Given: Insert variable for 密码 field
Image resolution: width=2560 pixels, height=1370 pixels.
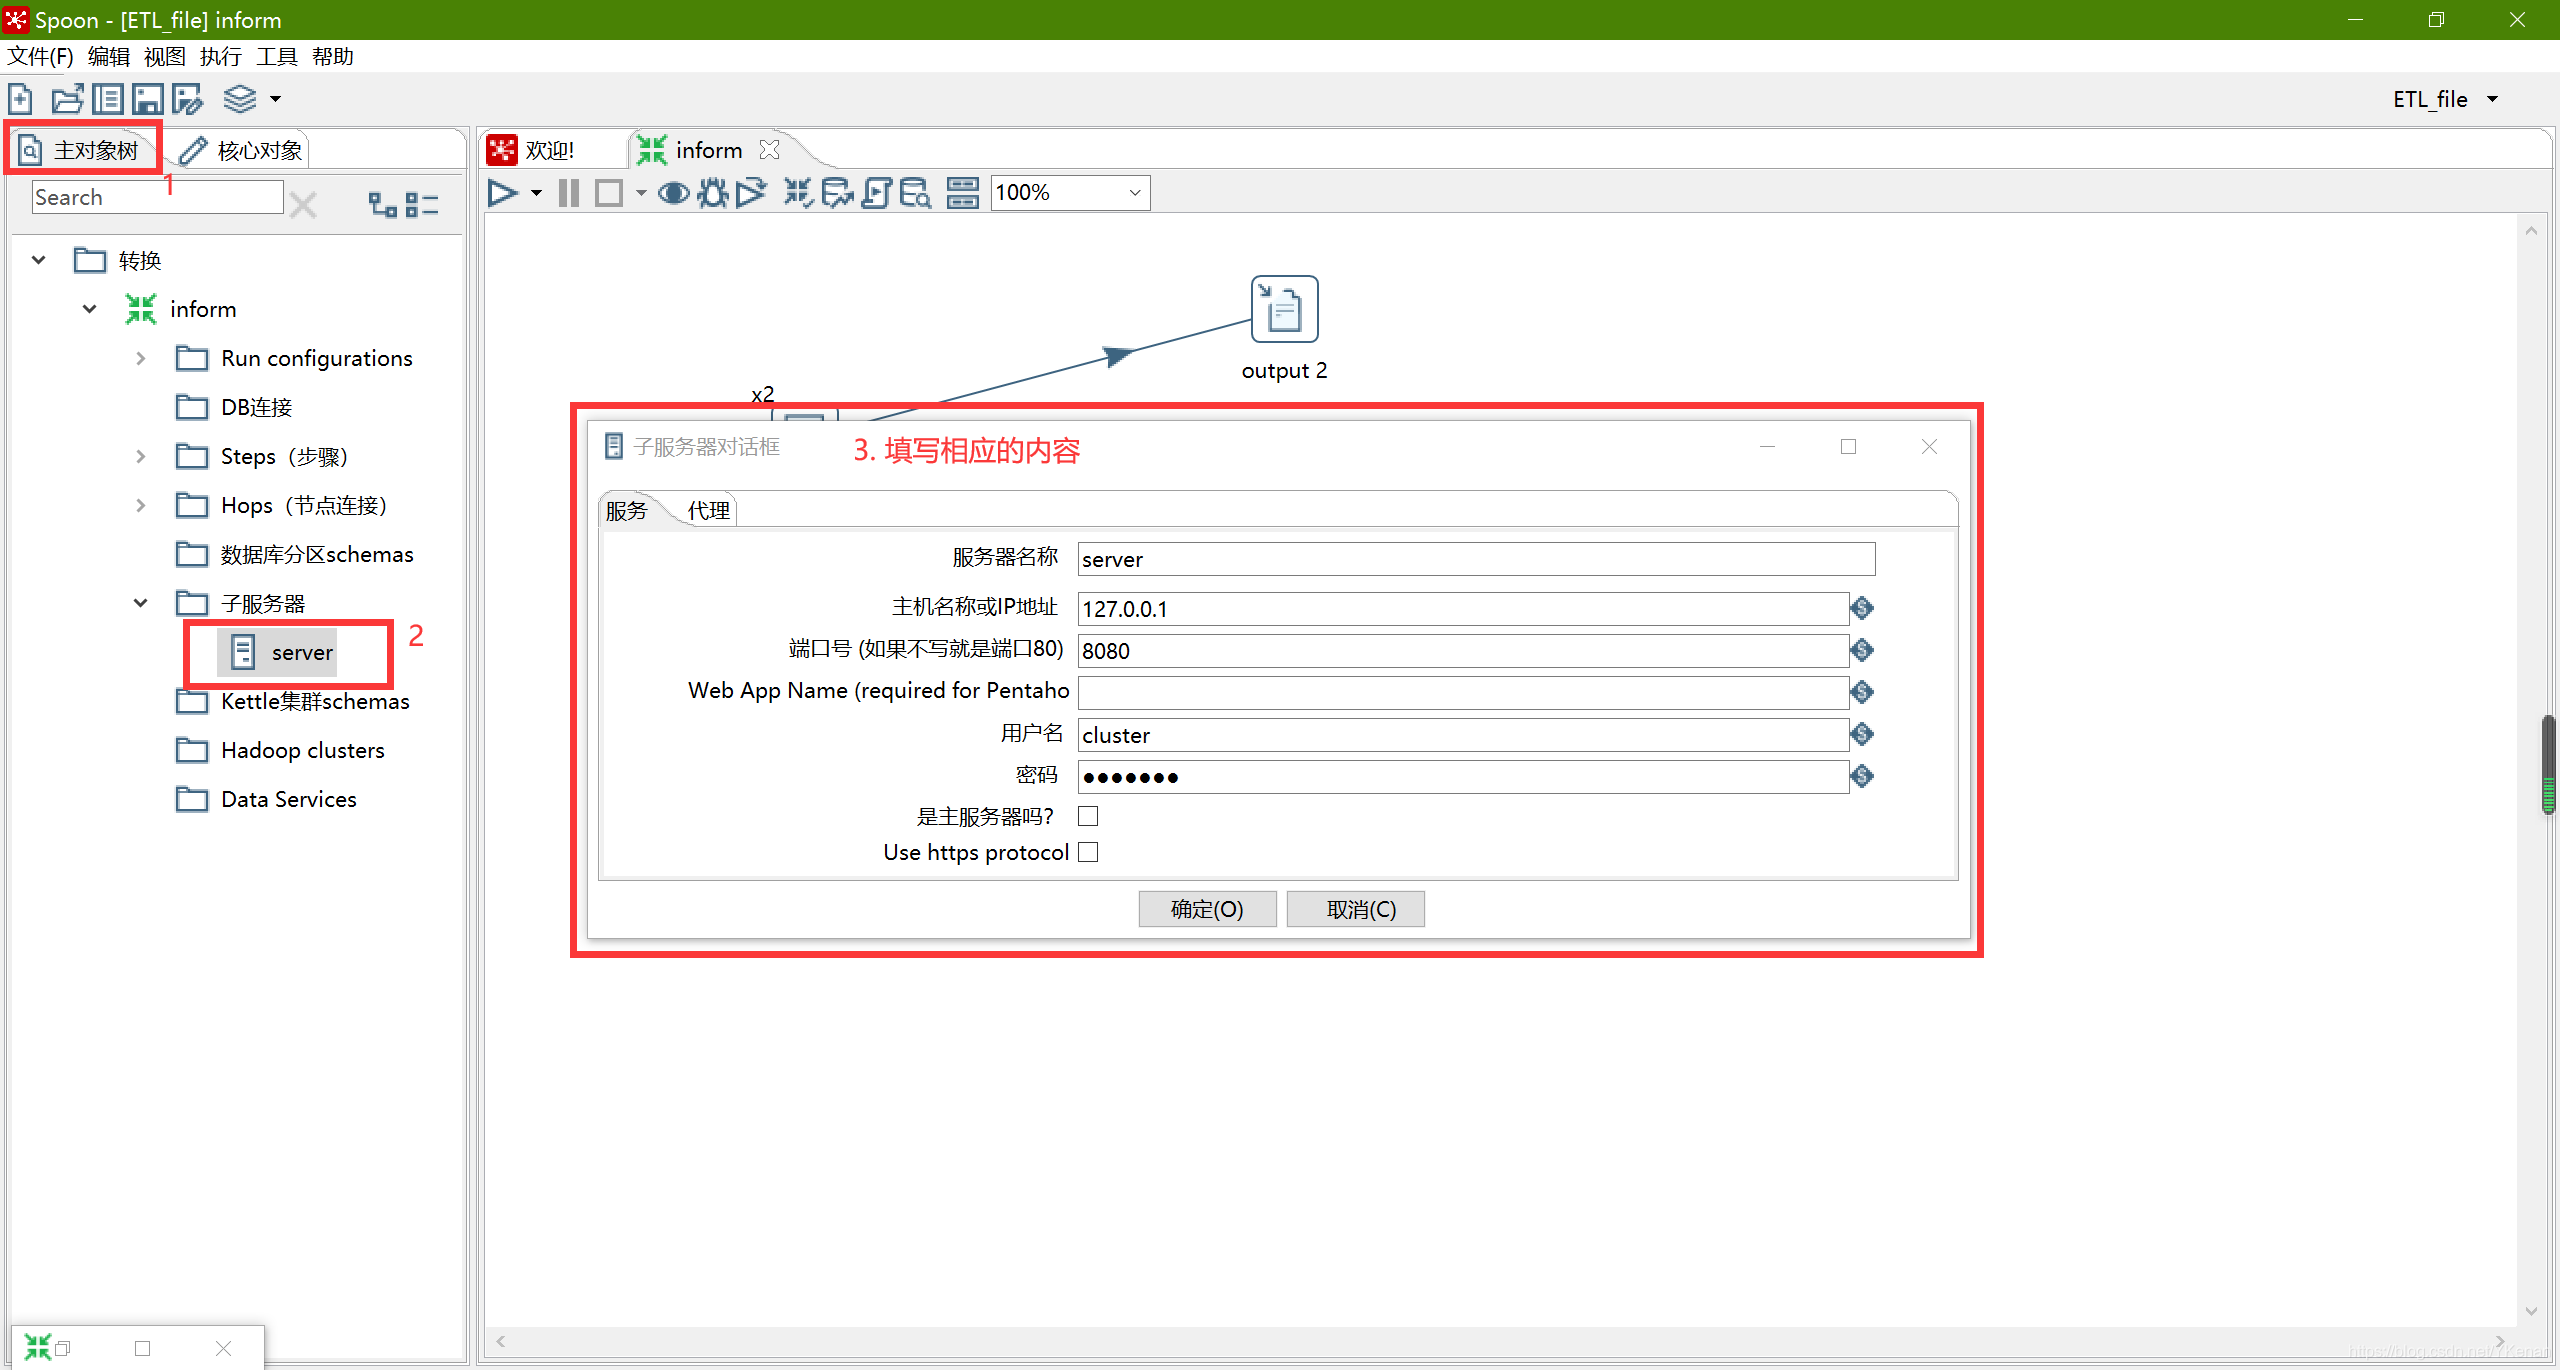Looking at the screenshot, I should [x=1861, y=776].
